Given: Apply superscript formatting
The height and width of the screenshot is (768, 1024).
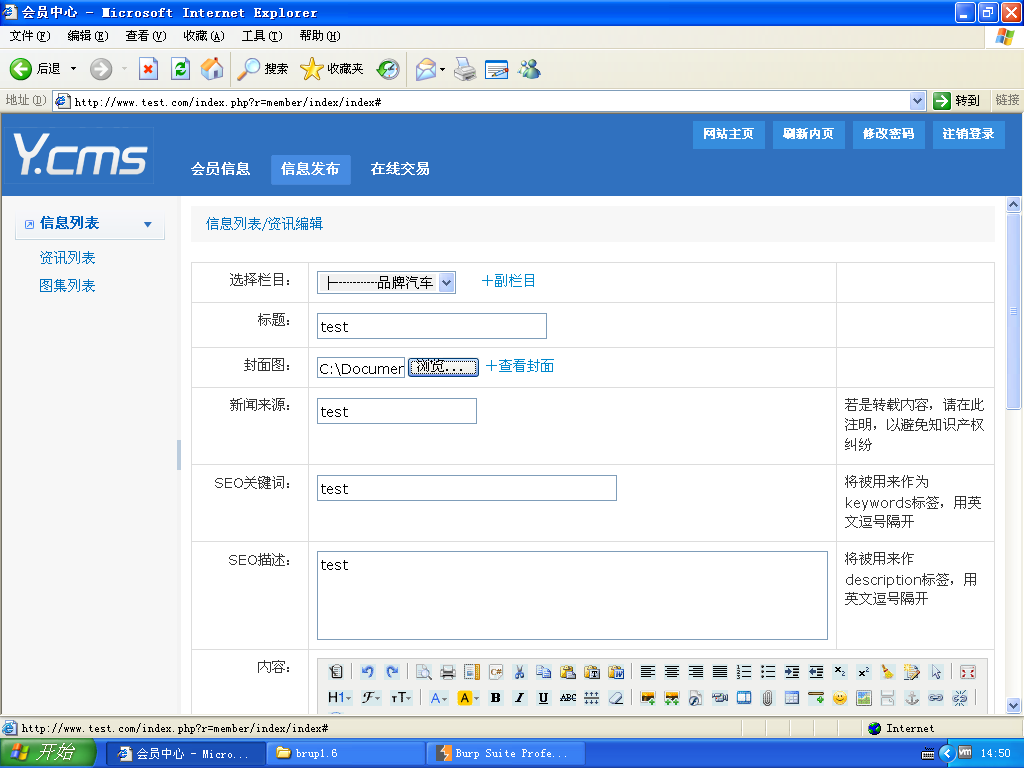Looking at the screenshot, I should point(863,671).
